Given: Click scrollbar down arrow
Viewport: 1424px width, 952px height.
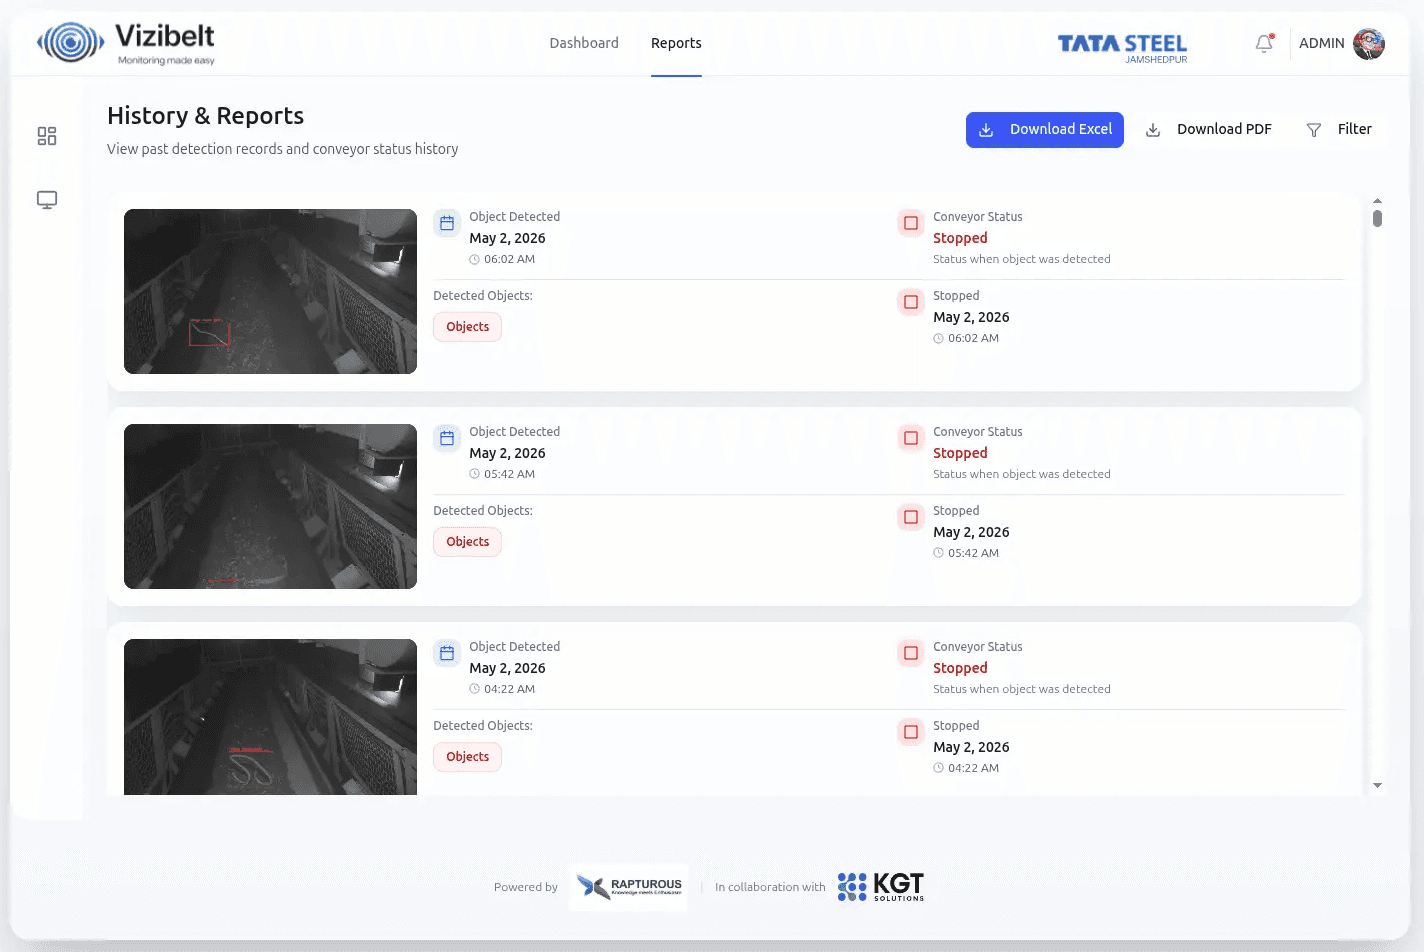Looking at the screenshot, I should pos(1377,786).
